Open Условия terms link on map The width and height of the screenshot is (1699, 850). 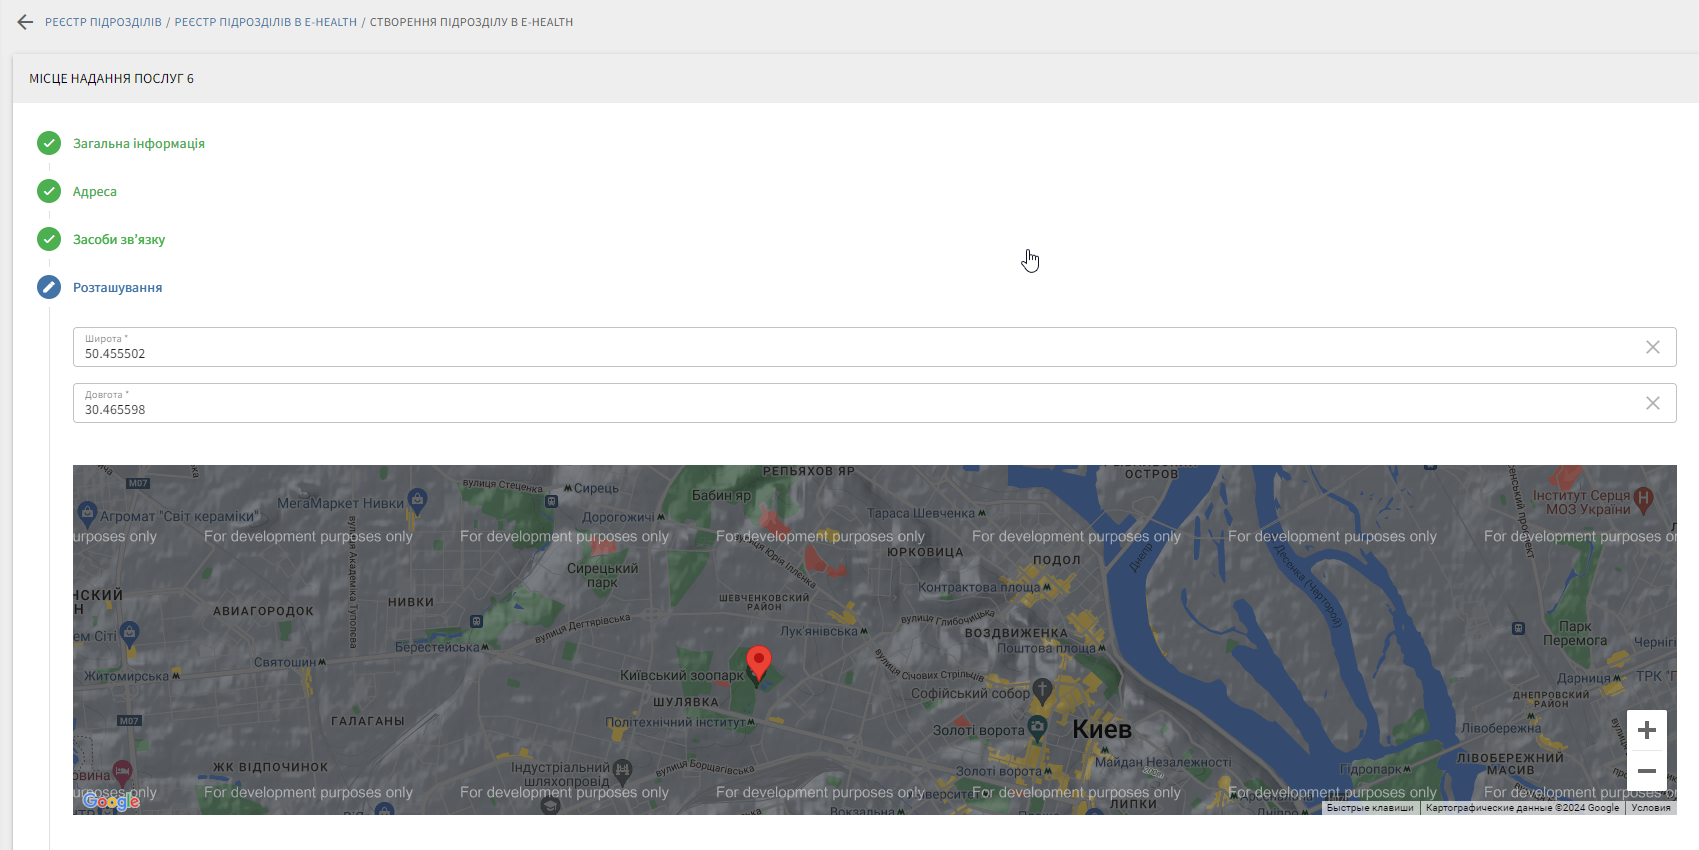tap(1650, 808)
